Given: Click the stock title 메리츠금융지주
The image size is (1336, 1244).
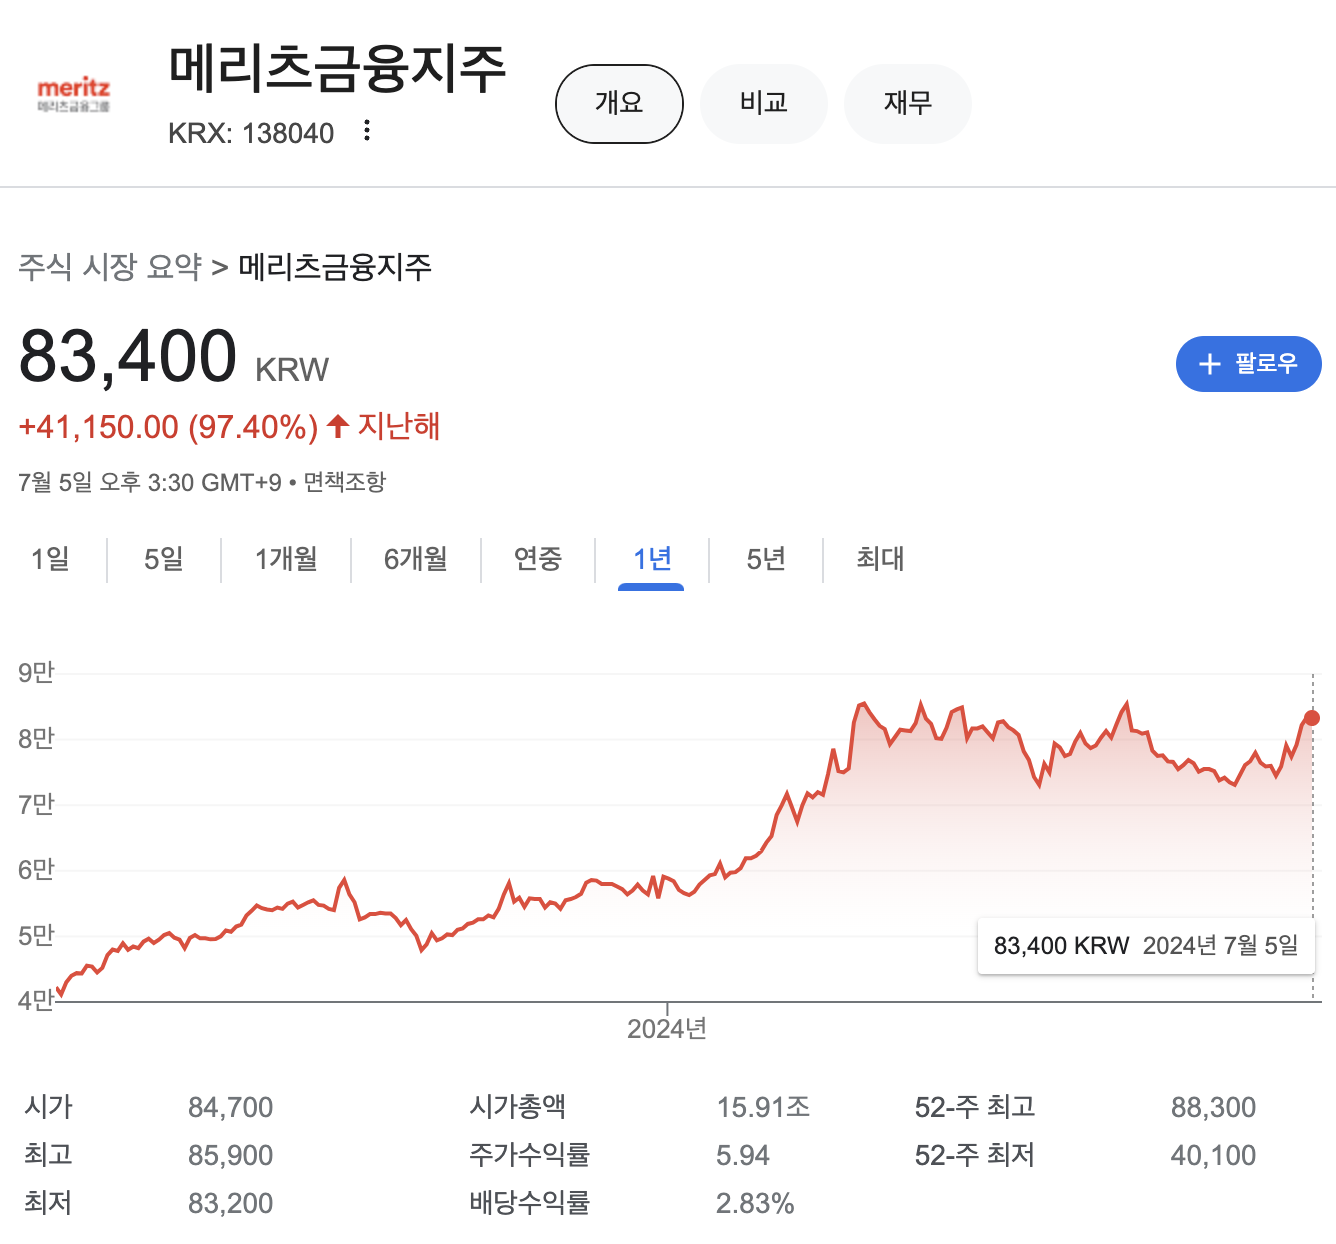Looking at the screenshot, I should tap(338, 69).
